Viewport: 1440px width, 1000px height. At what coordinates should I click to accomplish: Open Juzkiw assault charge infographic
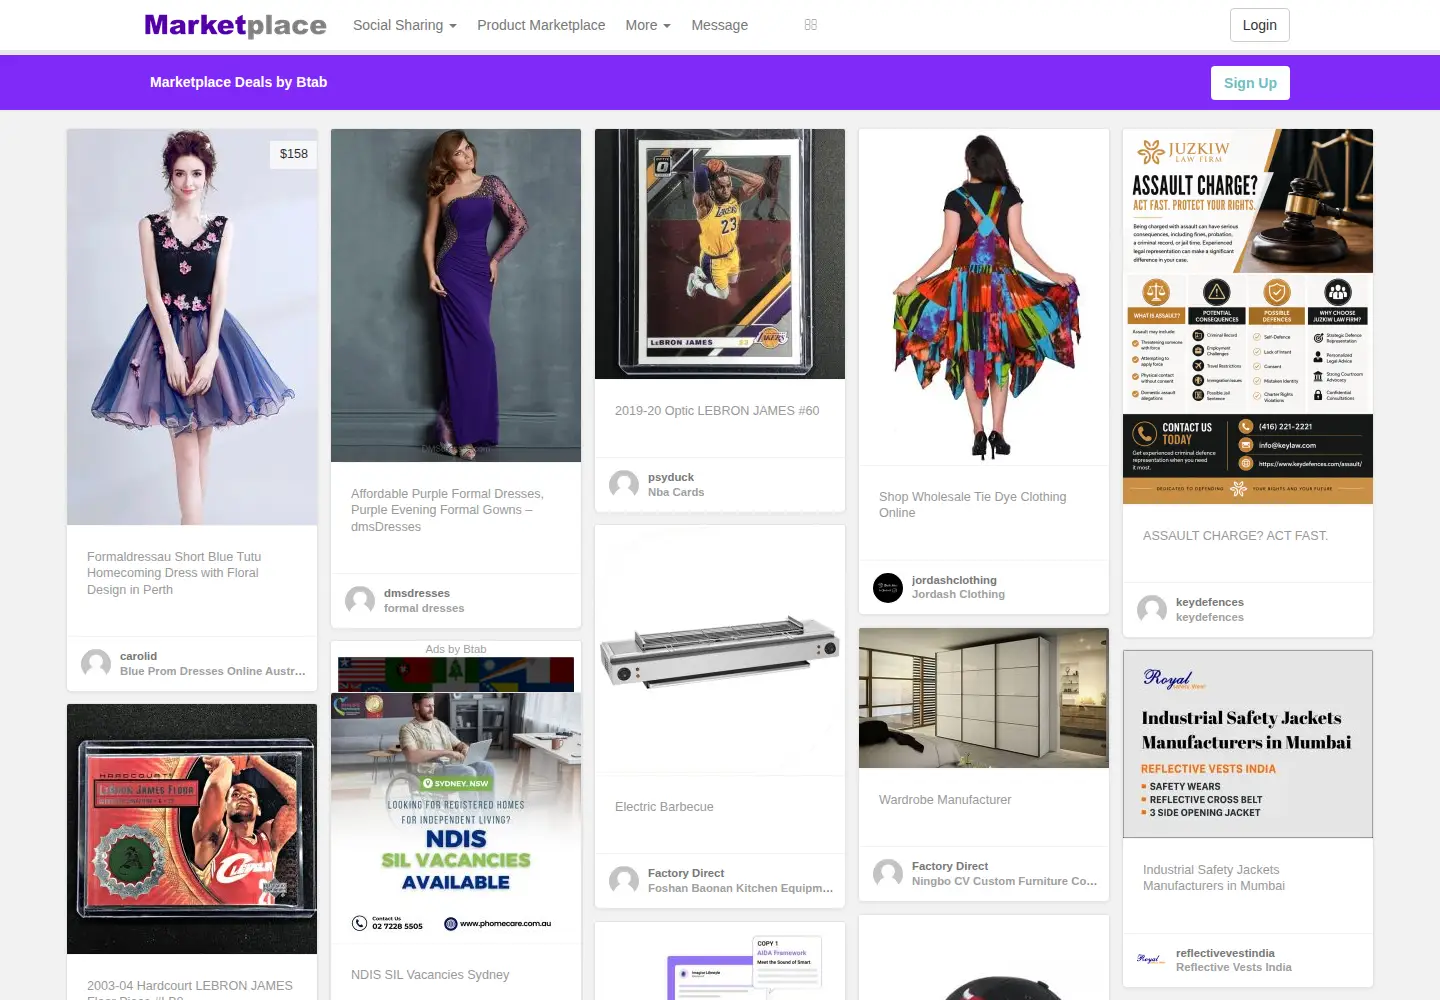(x=1248, y=316)
